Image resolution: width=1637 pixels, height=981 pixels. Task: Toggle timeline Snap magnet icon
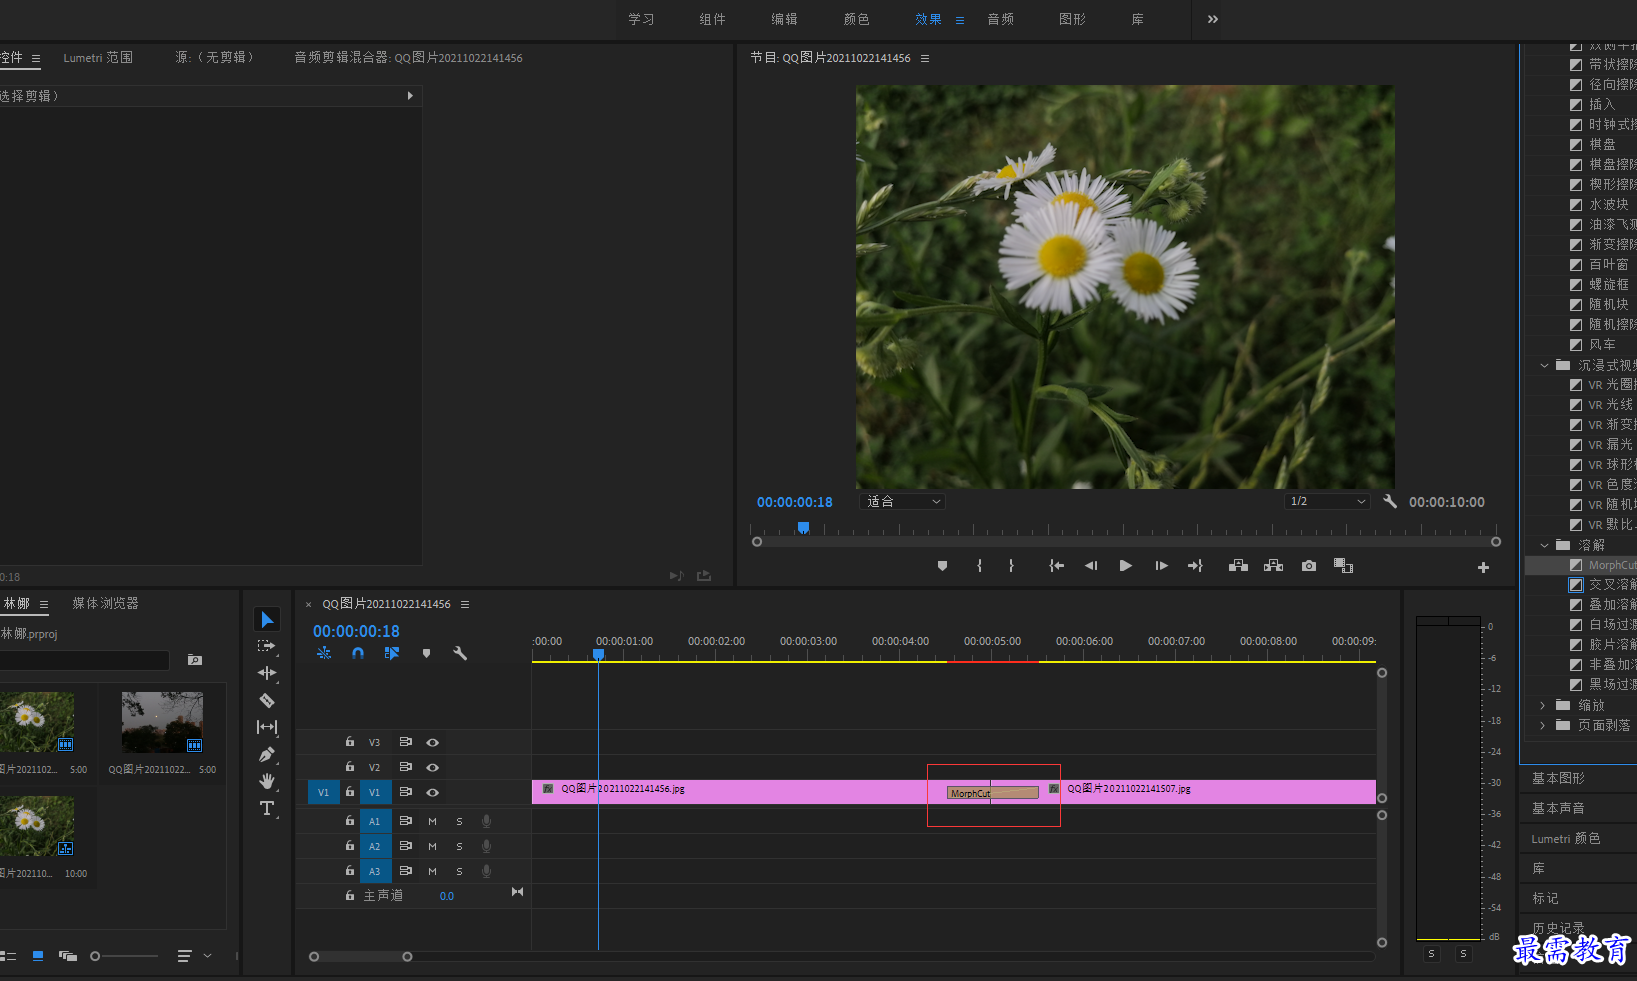358,653
